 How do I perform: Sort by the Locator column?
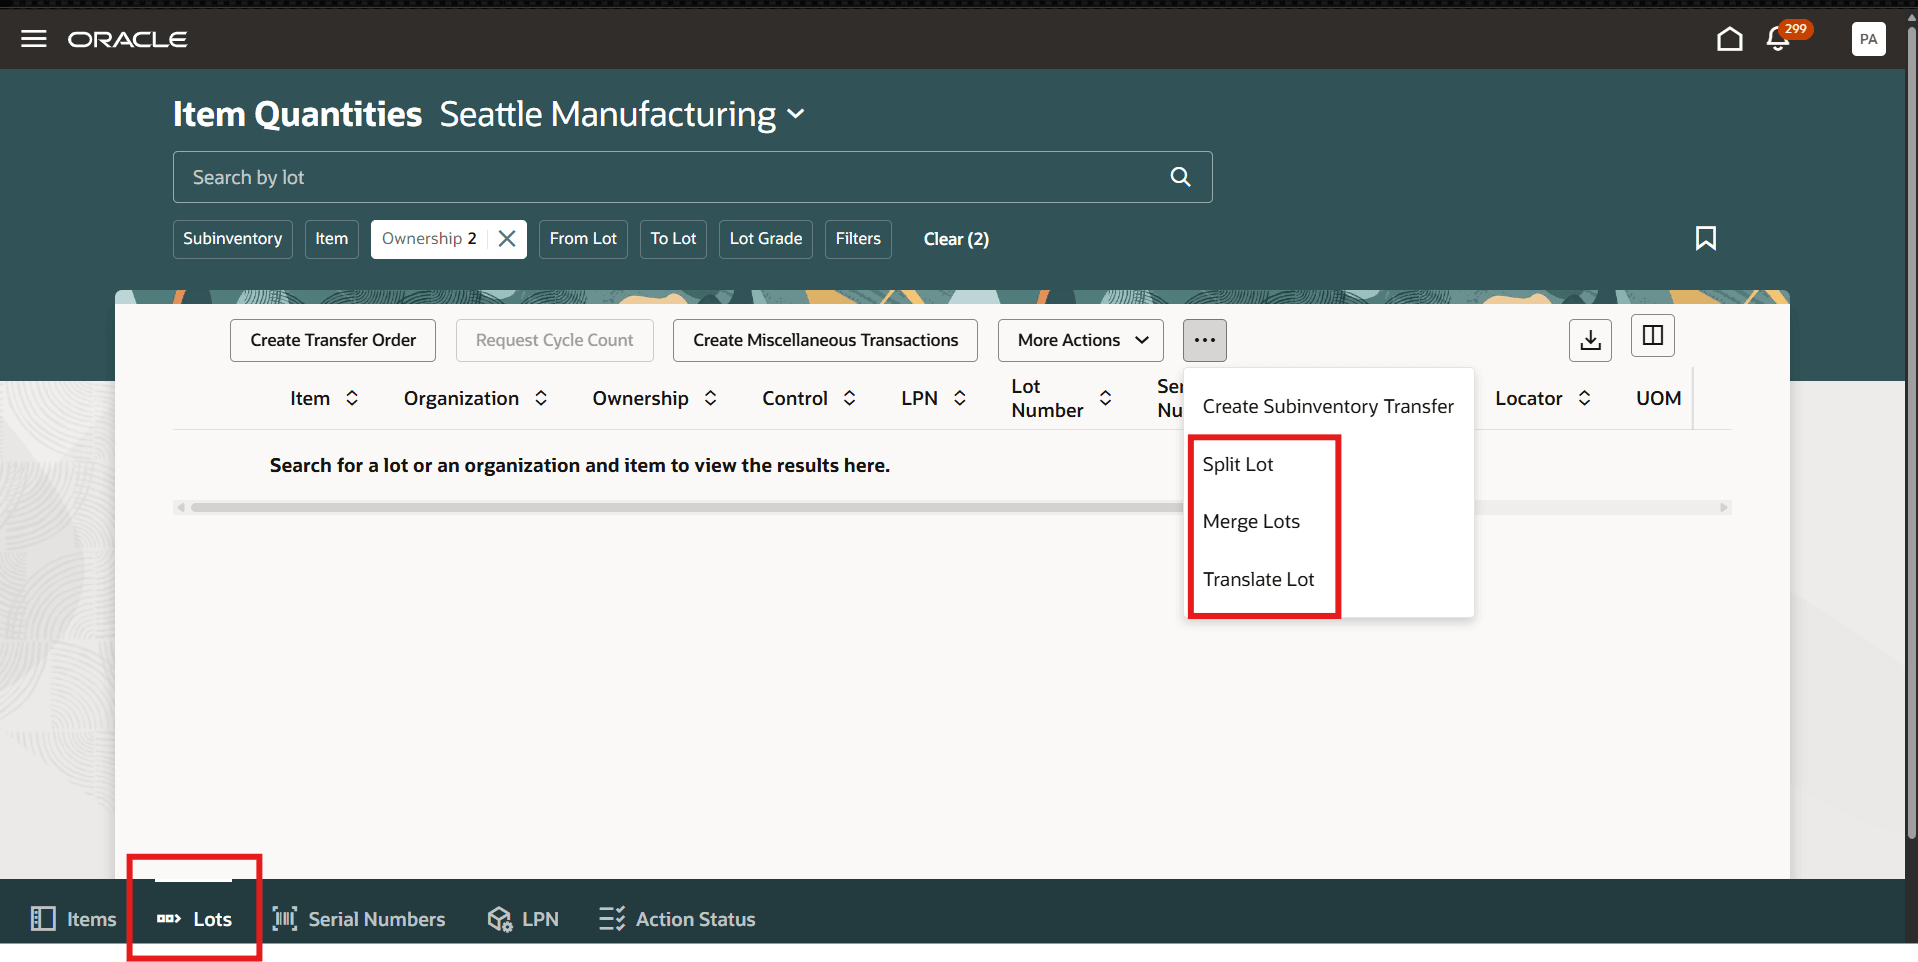1585,398
